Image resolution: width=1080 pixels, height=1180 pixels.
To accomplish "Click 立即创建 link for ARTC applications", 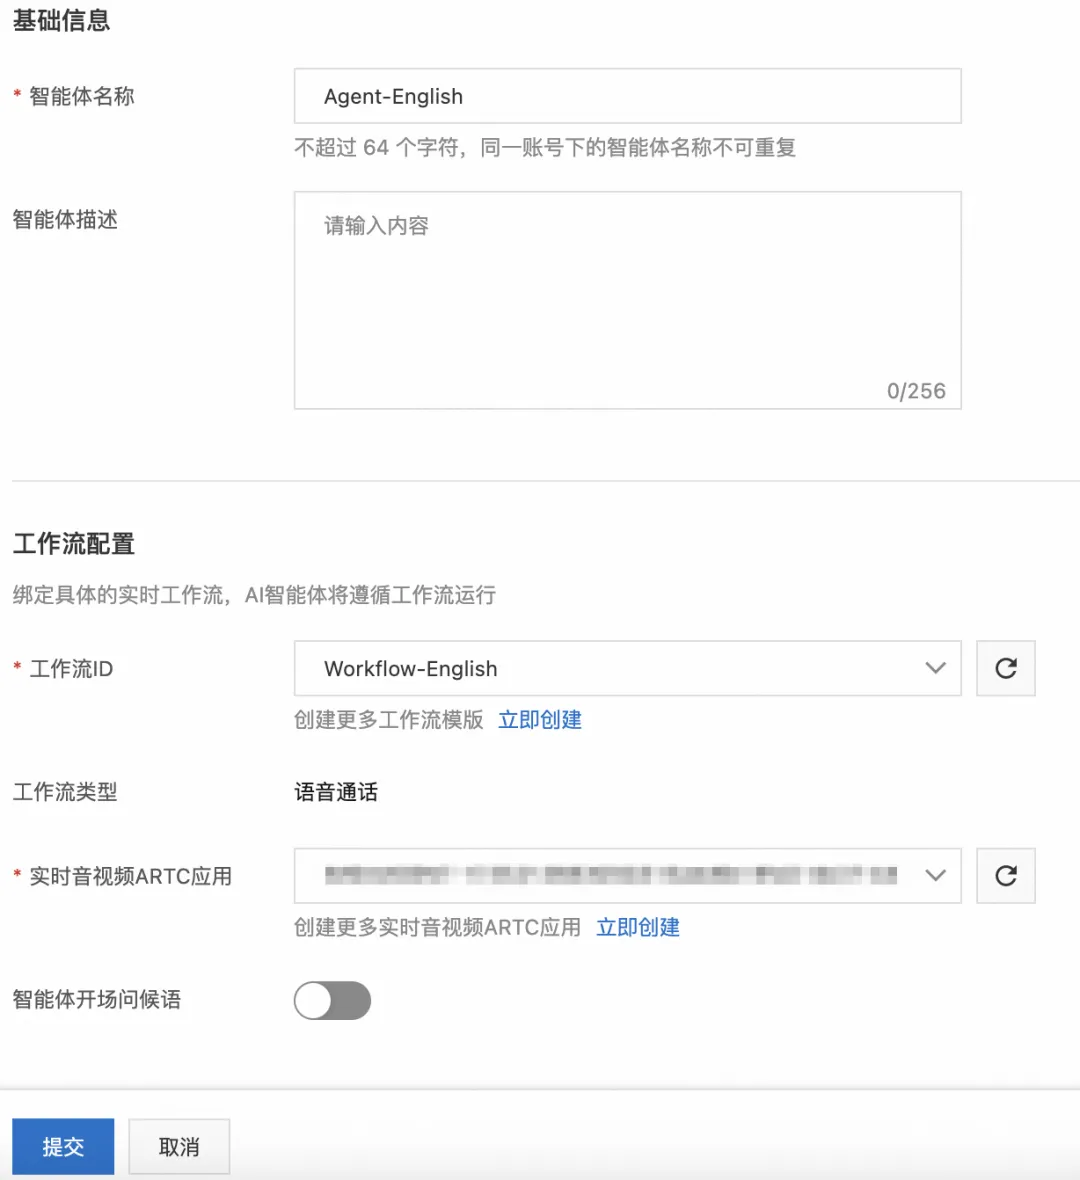I will [x=637, y=927].
